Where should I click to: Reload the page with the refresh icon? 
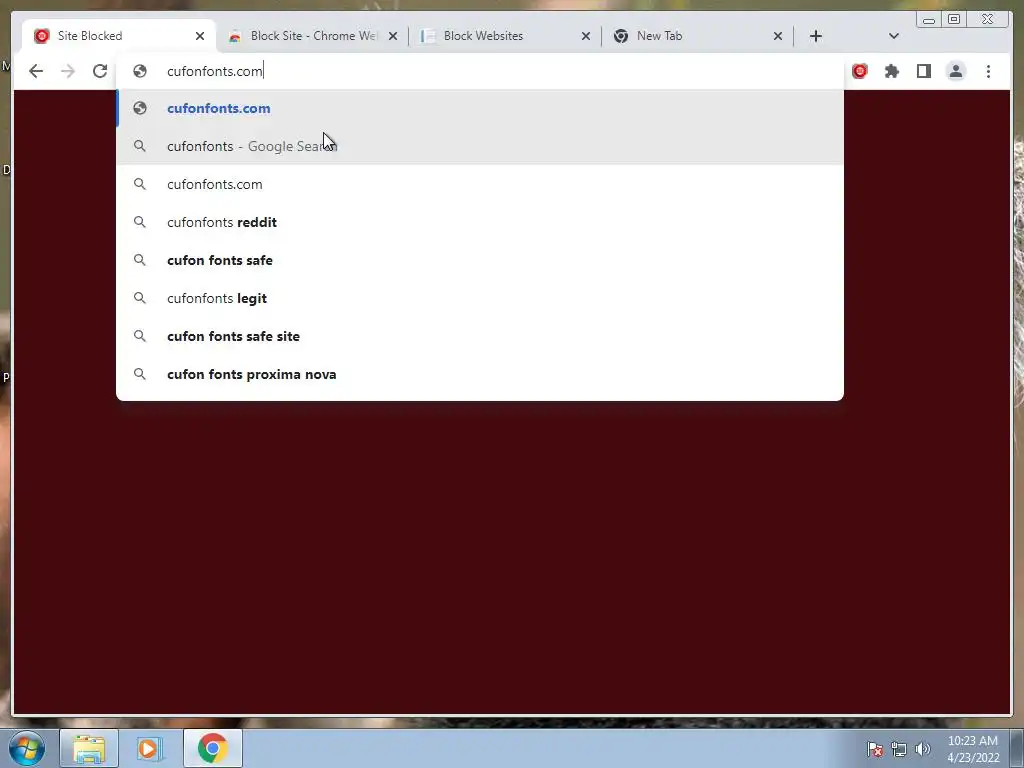[x=100, y=71]
